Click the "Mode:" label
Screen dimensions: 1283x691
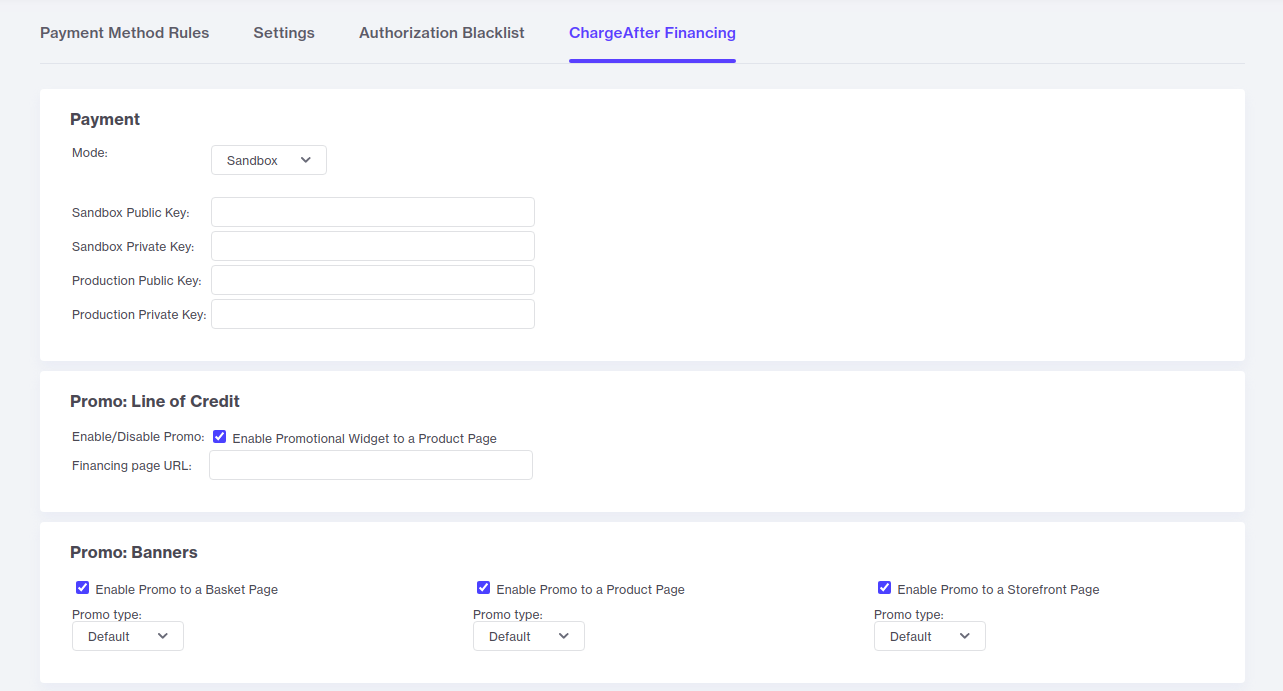(x=90, y=153)
